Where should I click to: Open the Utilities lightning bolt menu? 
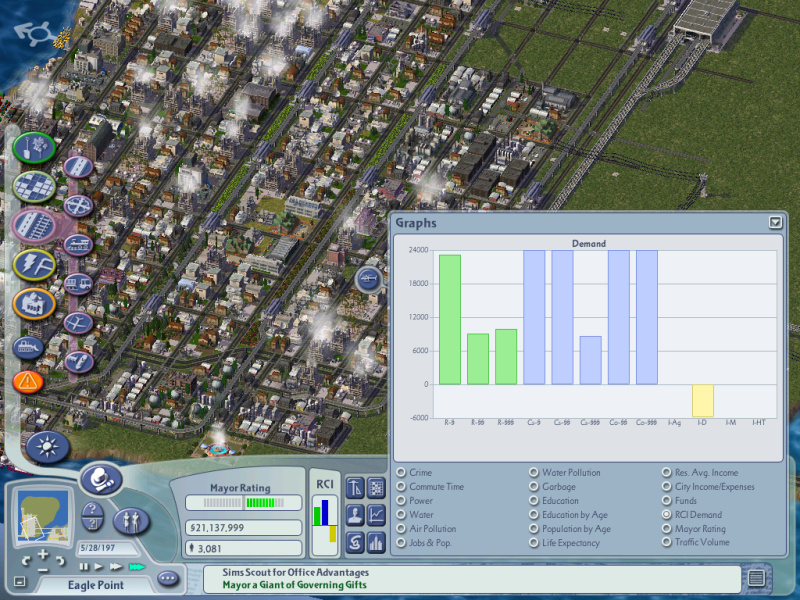pyautogui.click(x=34, y=264)
